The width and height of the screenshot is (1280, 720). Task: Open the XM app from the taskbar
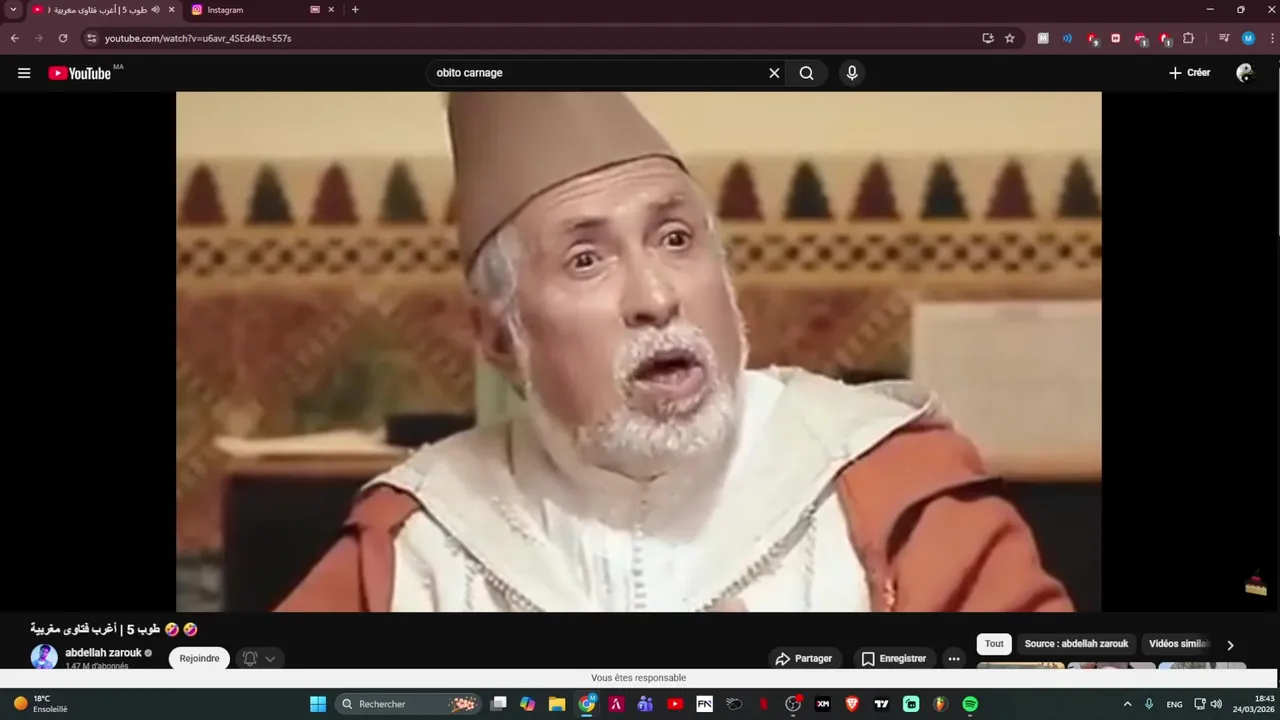coord(823,704)
